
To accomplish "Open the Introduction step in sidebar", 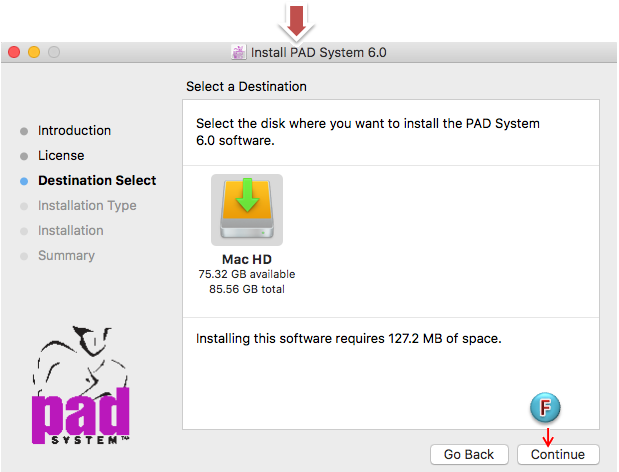I will tap(74, 131).
